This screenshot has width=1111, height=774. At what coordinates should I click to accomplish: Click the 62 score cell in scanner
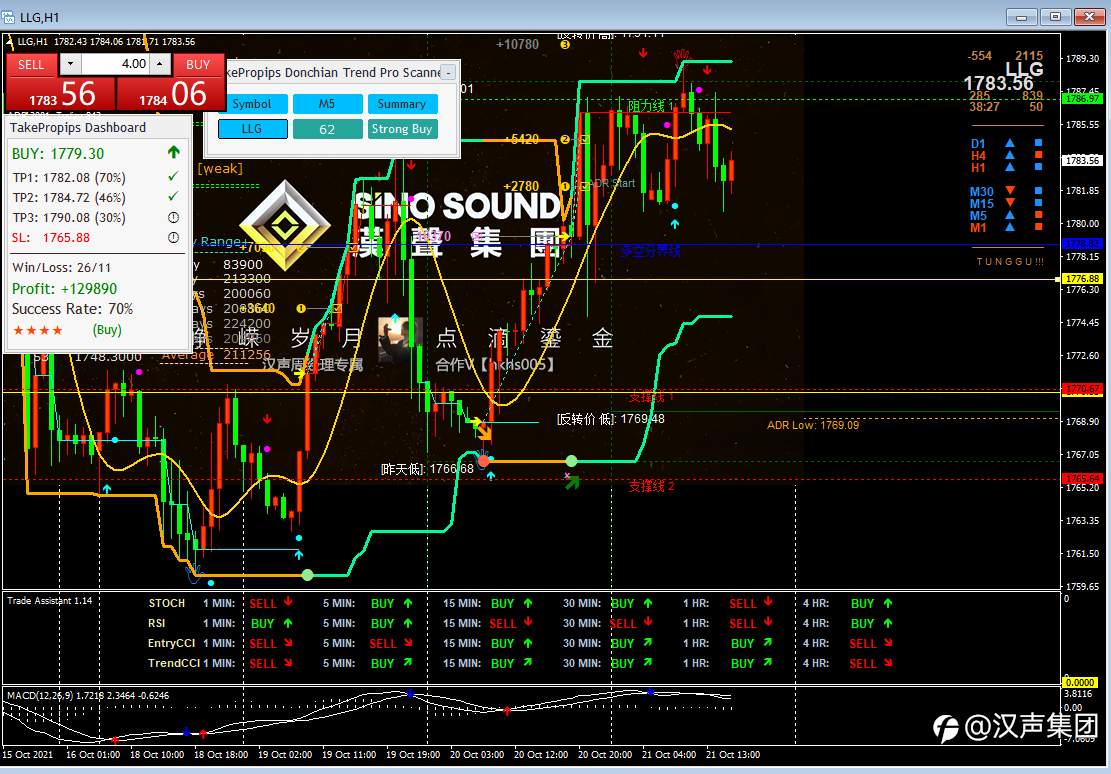pos(327,129)
